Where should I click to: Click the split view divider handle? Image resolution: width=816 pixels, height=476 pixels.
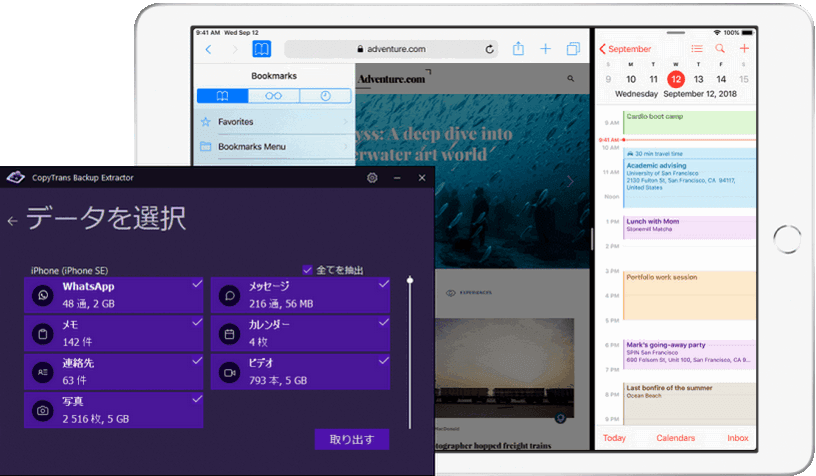click(x=592, y=239)
